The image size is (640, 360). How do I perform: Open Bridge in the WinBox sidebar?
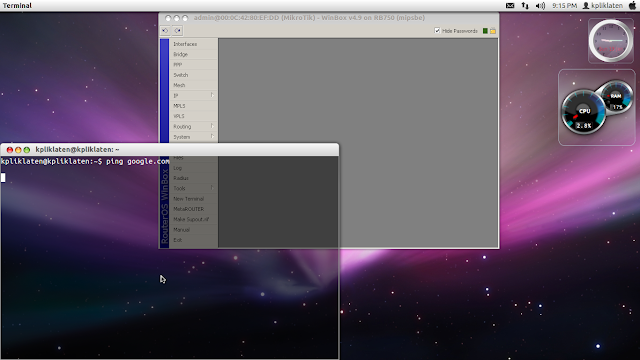click(193, 54)
